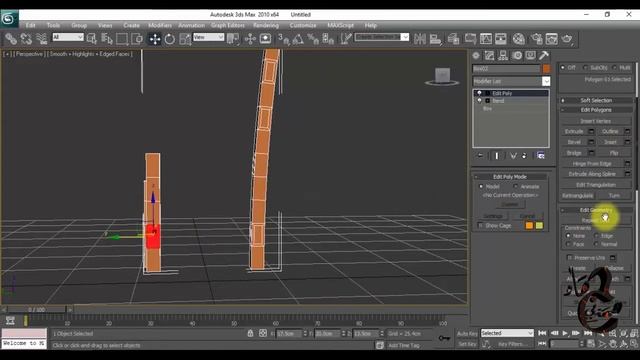Select the Link tool in main toolbar

tap(11, 39)
